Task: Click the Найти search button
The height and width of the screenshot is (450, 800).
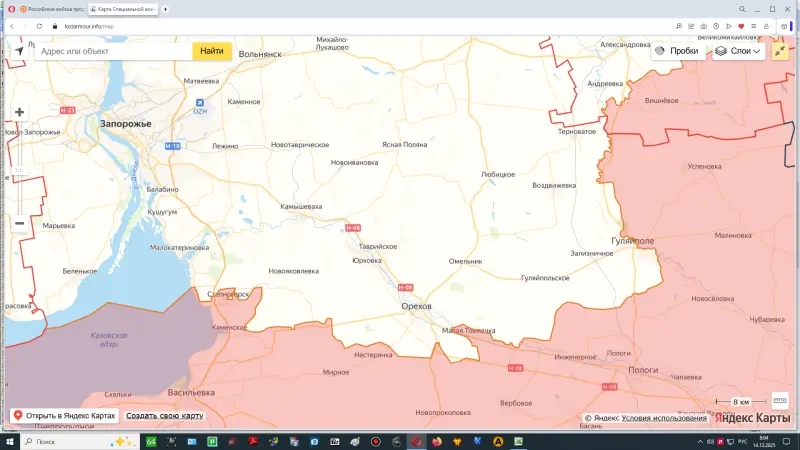Action: (x=212, y=50)
